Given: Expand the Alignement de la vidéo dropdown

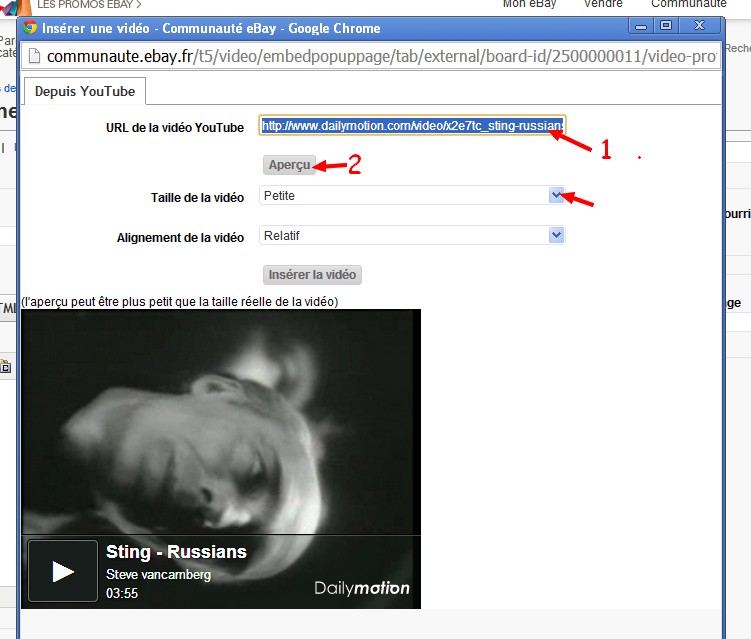Looking at the screenshot, I should (557, 236).
